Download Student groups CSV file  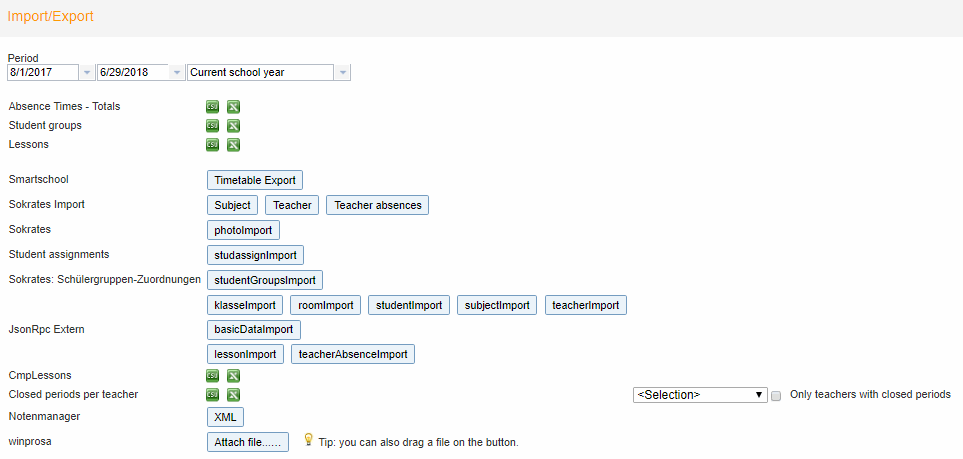pos(212,126)
